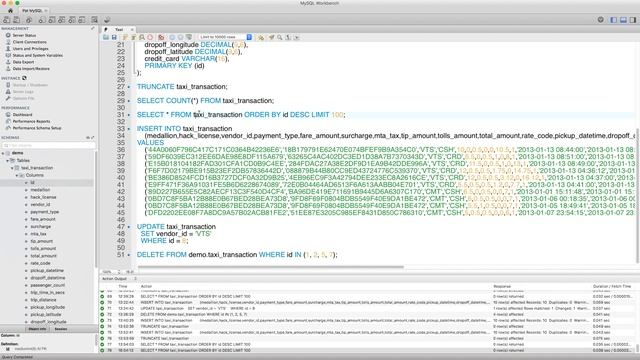Click the DELETE FROM demo.taxi_transaction statement
Image resolution: width=640 pixels, height=360 pixels.
pyautogui.click(x=237, y=255)
